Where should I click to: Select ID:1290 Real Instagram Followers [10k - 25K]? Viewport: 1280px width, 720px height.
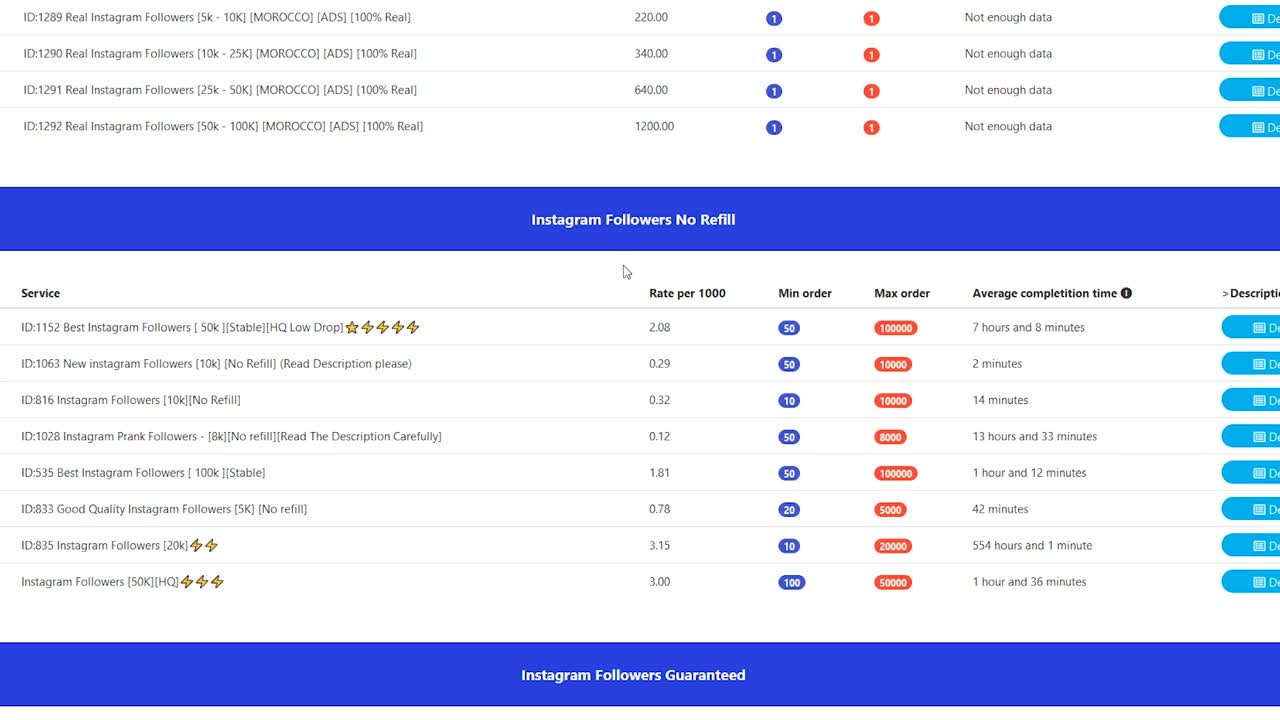point(220,54)
